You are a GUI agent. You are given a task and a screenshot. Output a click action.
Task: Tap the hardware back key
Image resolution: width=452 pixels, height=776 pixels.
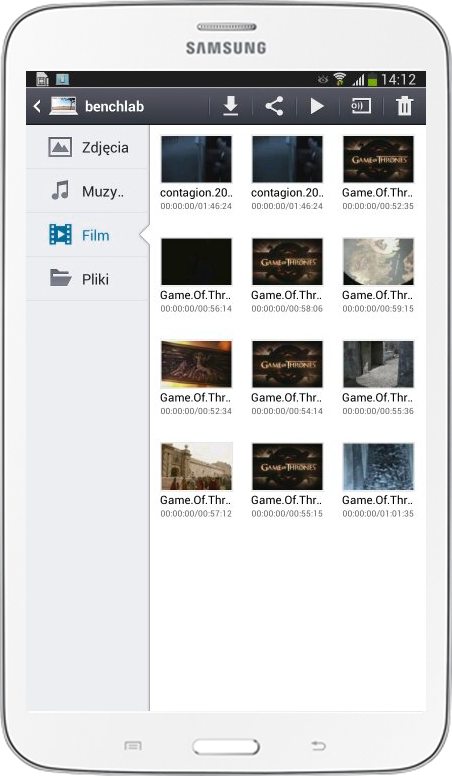(318, 745)
